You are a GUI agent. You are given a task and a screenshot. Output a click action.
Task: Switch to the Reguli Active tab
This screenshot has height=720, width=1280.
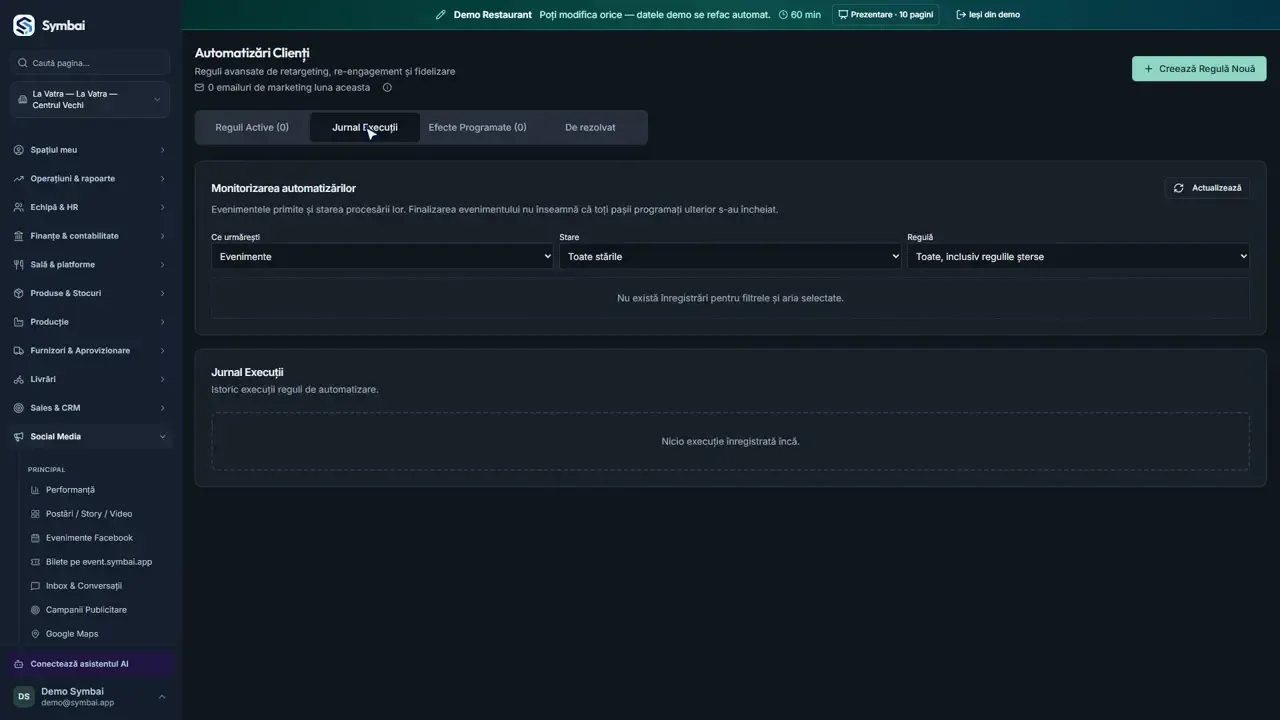click(x=252, y=128)
